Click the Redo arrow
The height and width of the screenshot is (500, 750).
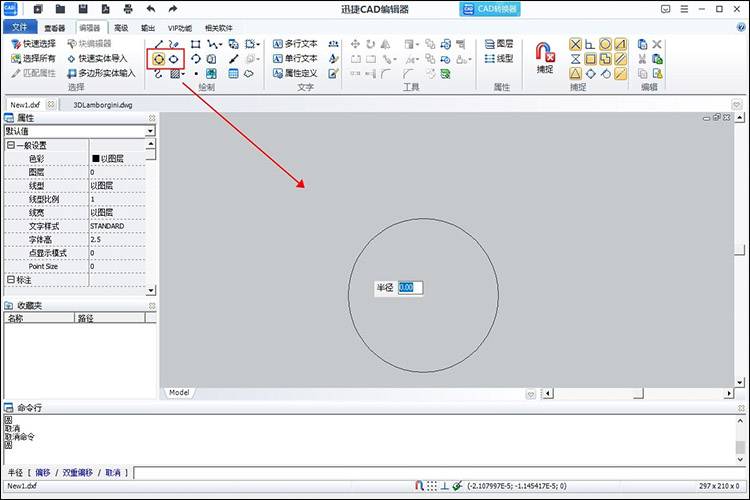click(x=173, y=9)
